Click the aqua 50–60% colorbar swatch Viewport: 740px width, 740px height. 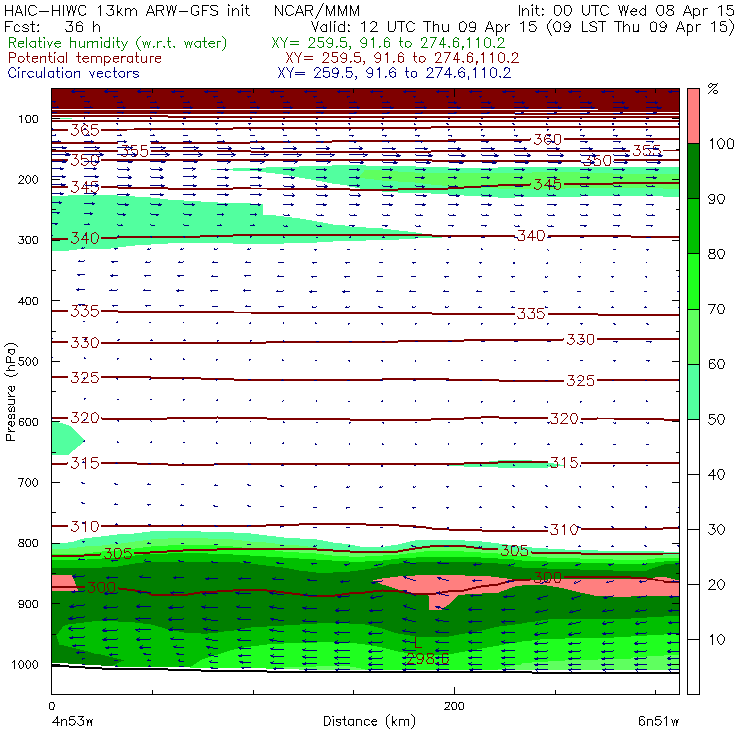[x=693, y=392]
